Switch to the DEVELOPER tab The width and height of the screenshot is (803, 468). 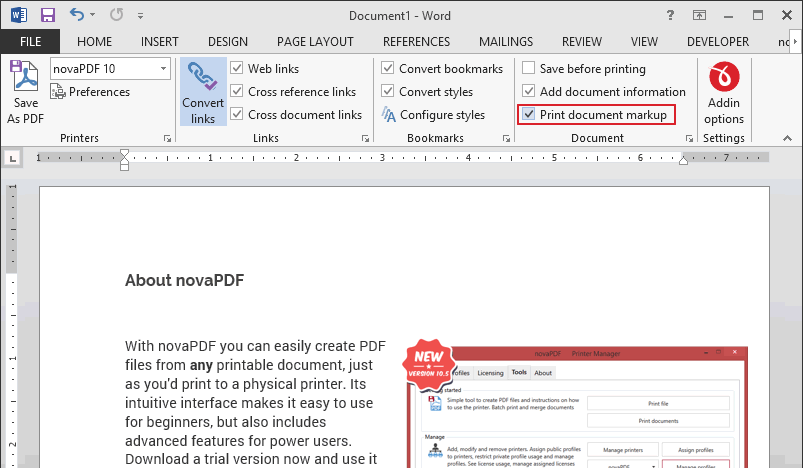718,41
